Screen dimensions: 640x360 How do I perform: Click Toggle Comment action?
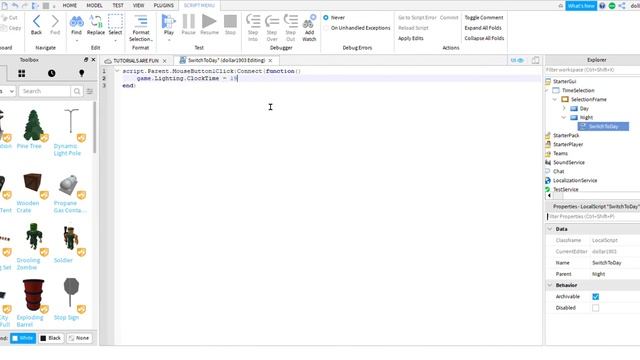tap(484, 18)
